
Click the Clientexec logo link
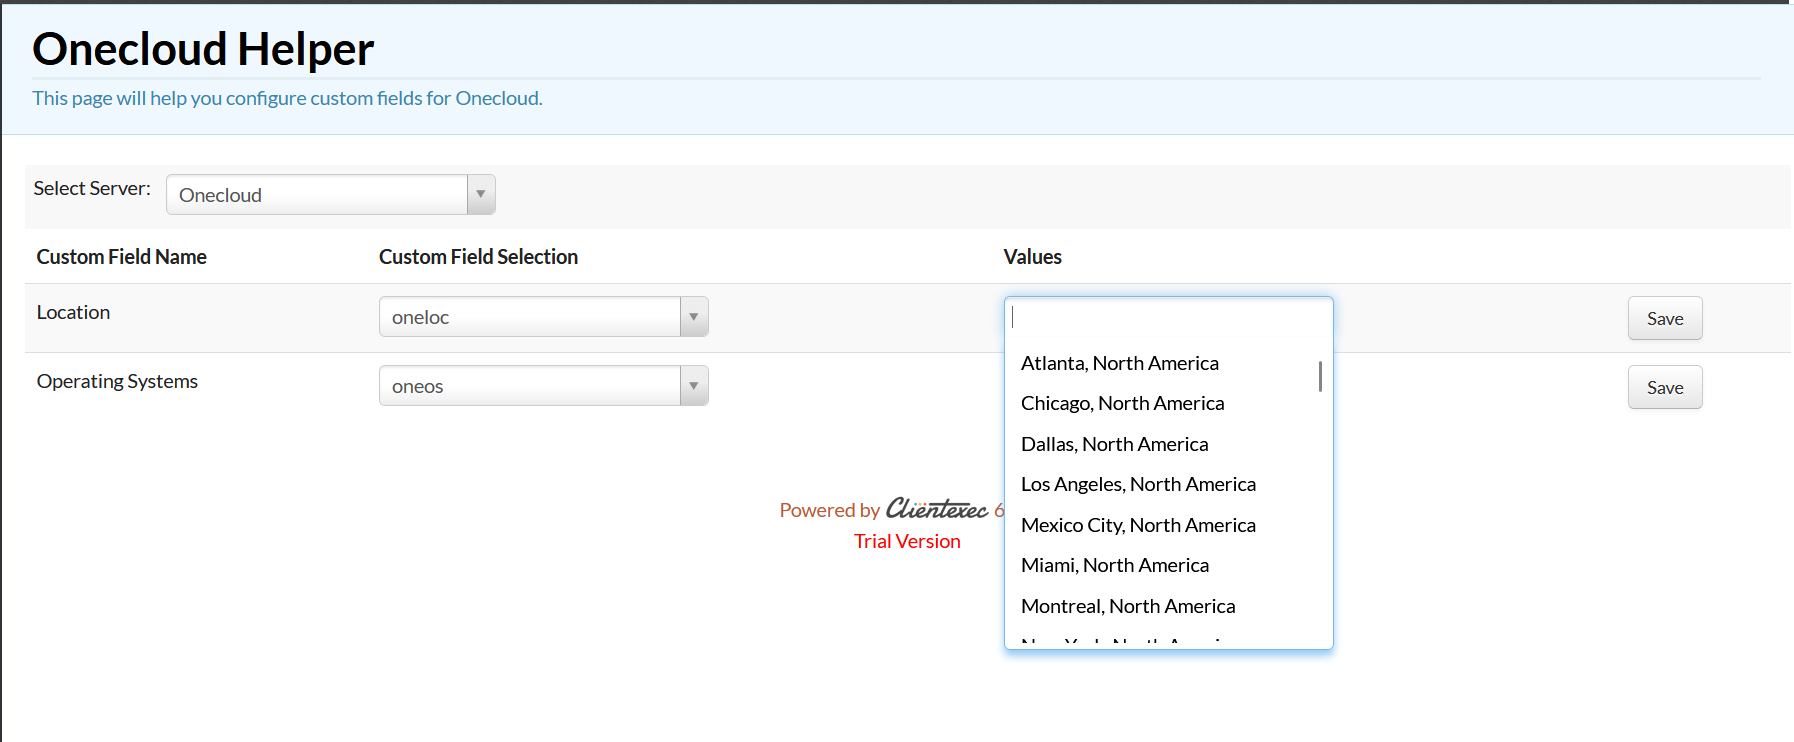point(937,509)
